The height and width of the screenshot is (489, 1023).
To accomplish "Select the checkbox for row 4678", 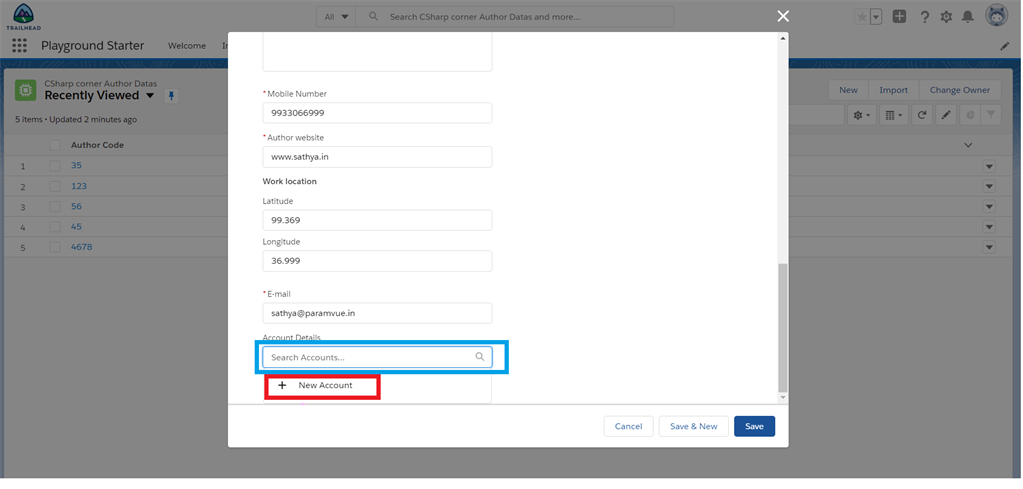I will (x=55, y=247).
